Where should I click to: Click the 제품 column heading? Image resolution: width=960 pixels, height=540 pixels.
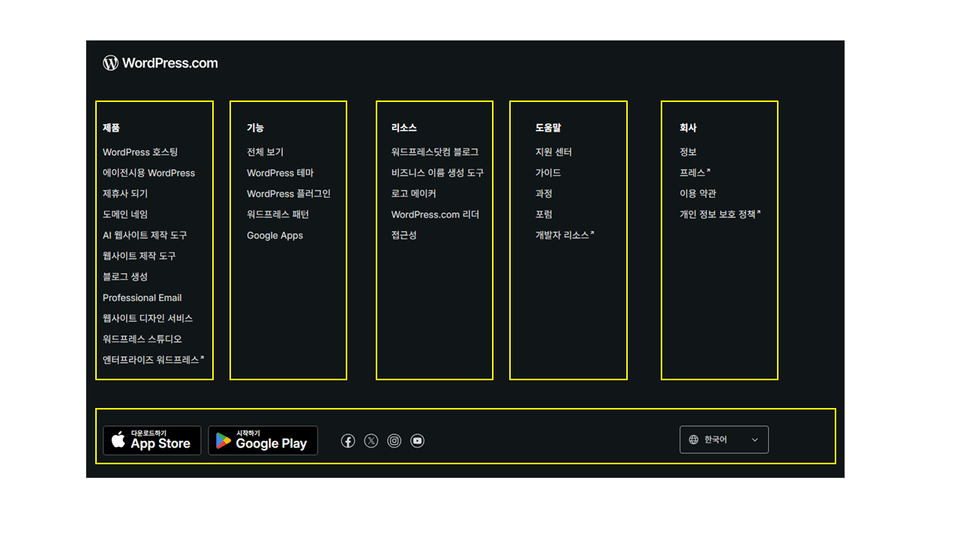tap(111, 127)
